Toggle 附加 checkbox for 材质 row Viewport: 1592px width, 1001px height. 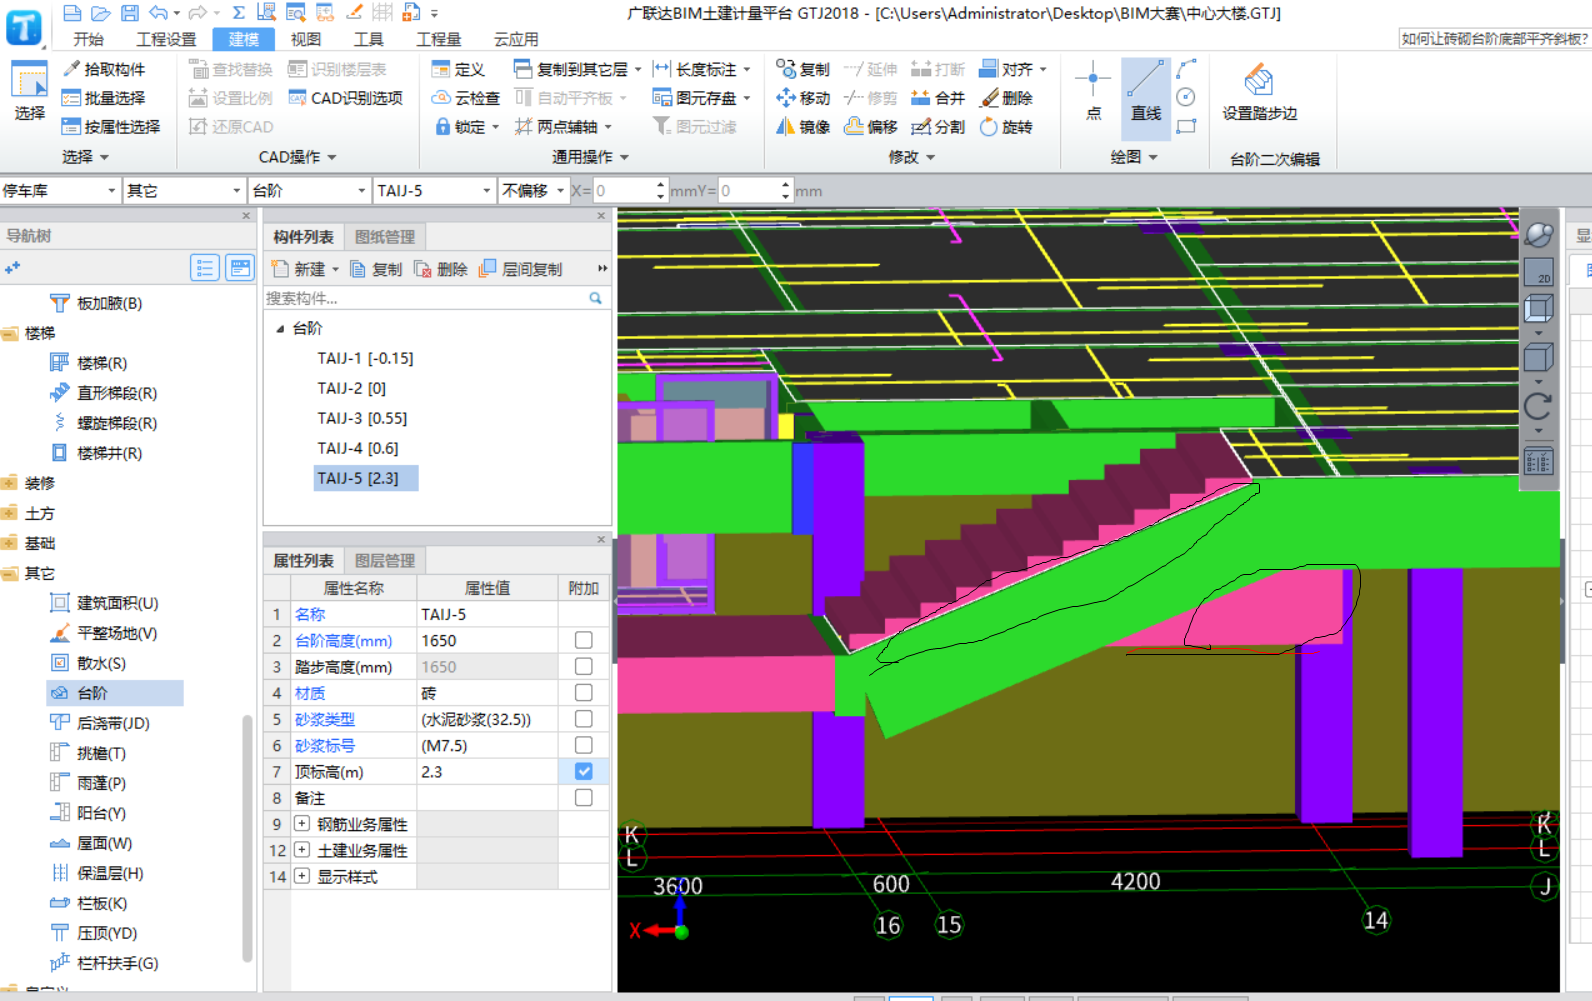coord(584,692)
